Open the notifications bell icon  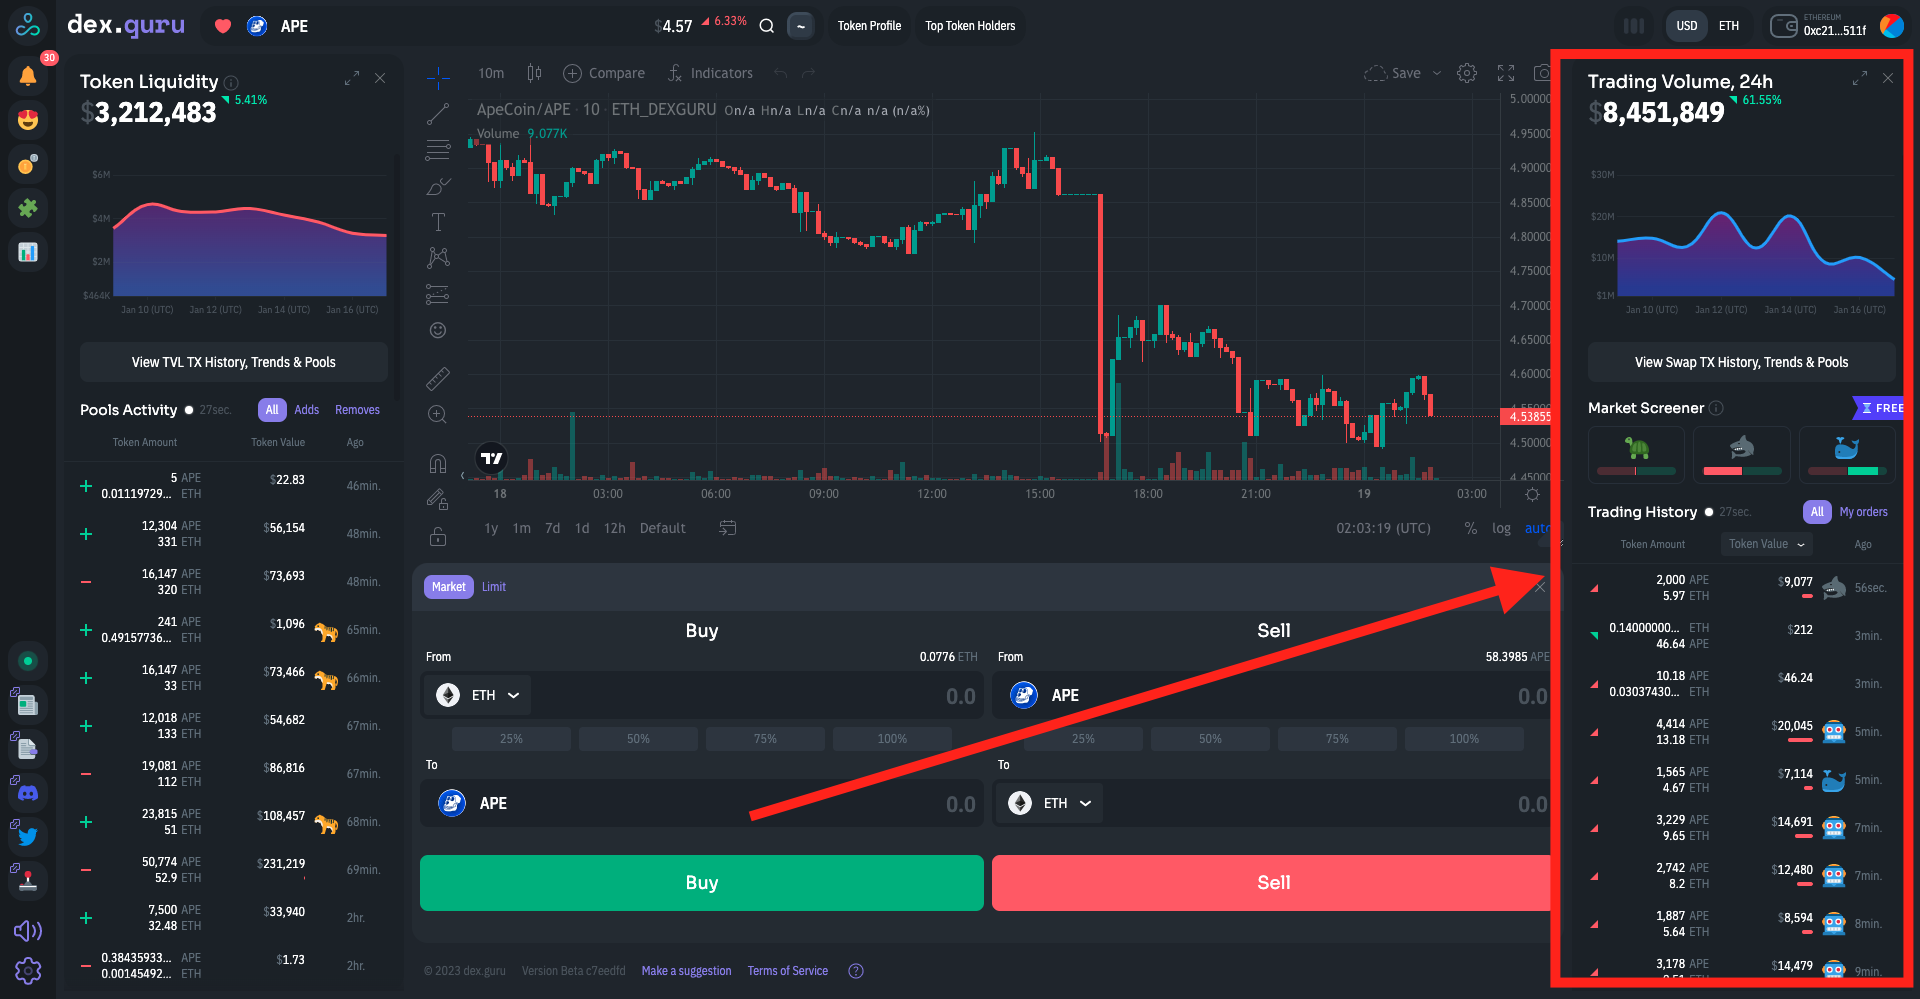point(28,75)
